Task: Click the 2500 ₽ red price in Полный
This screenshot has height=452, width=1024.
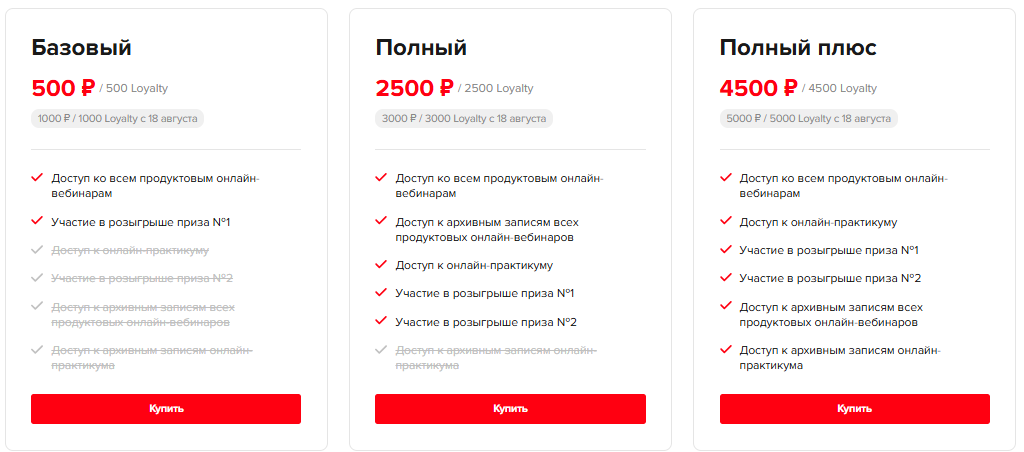Action: 414,88
